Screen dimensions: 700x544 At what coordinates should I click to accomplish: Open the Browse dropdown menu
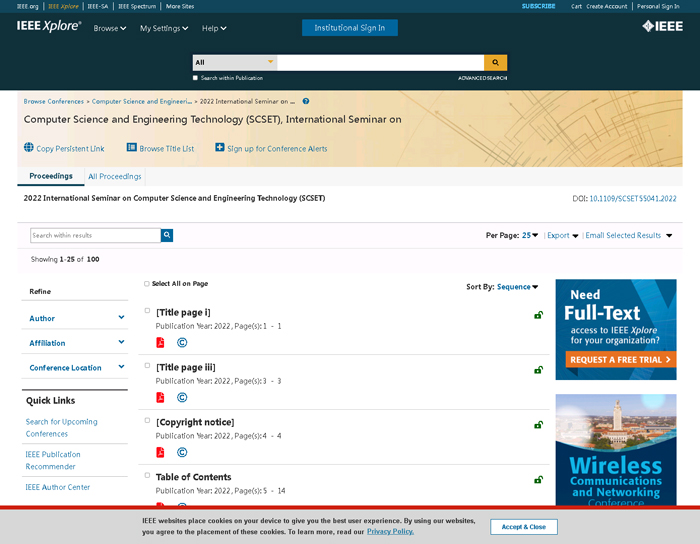110,28
